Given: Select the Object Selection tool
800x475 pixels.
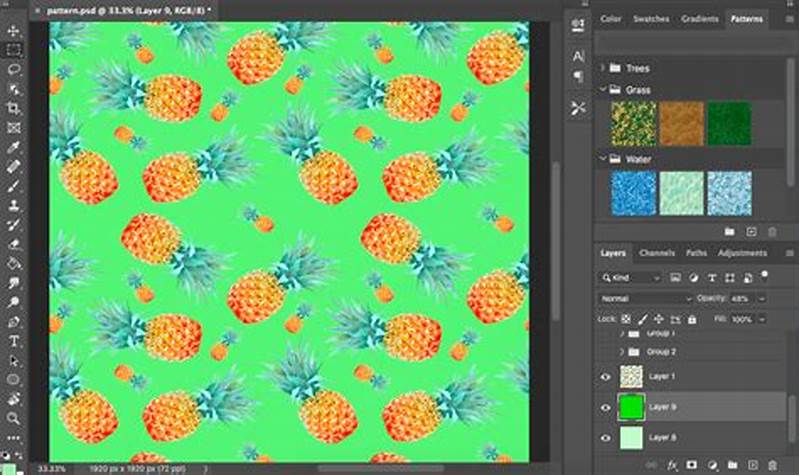Looking at the screenshot, I should pos(14,89).
